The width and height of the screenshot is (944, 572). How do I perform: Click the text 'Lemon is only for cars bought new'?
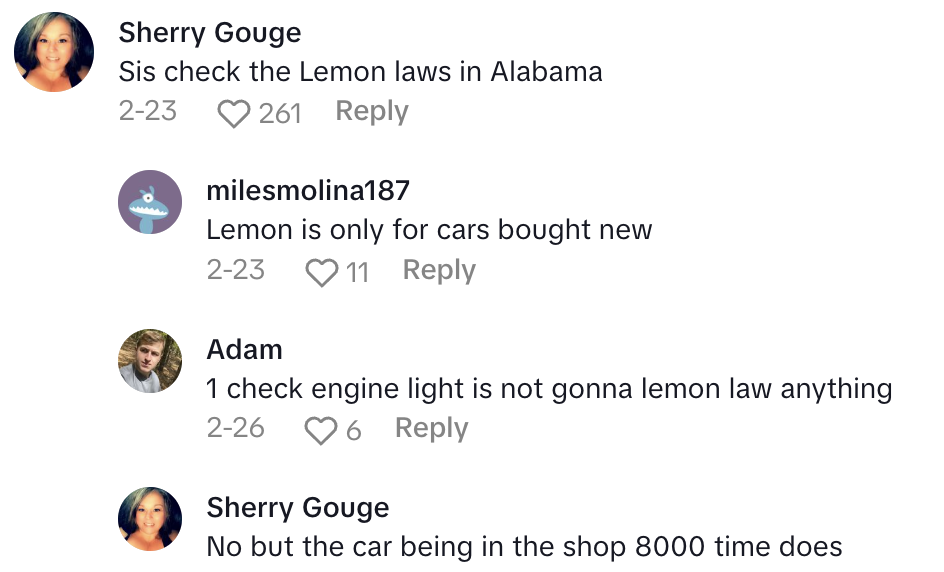click(x=429, y=229)
